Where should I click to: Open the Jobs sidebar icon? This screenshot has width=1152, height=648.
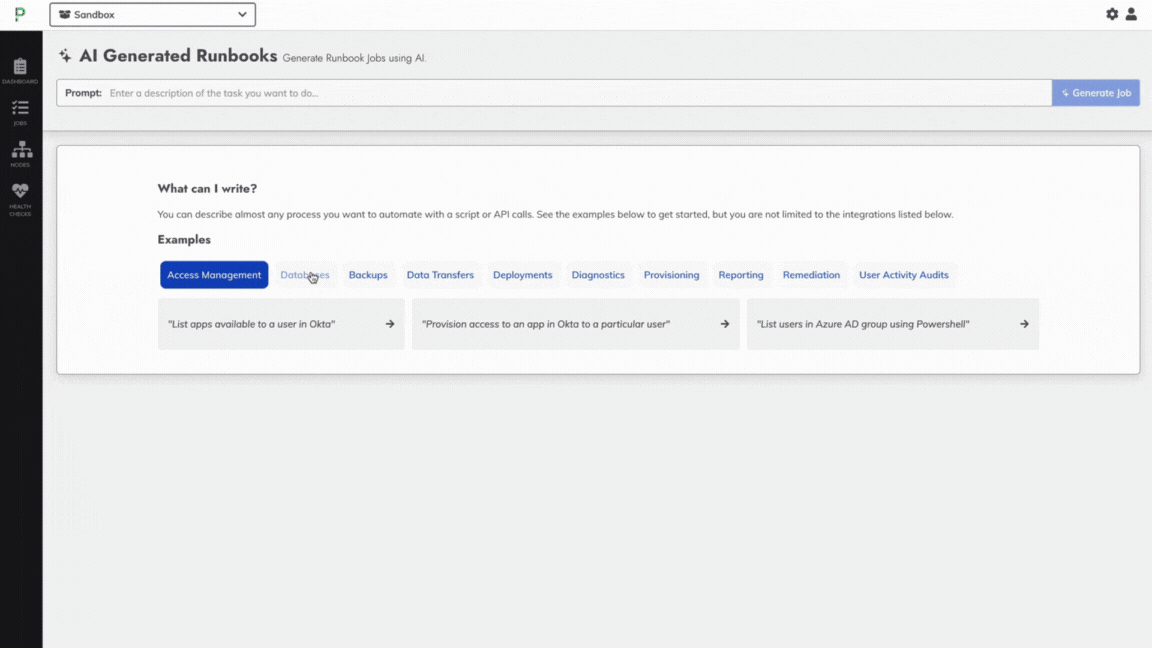20,111
